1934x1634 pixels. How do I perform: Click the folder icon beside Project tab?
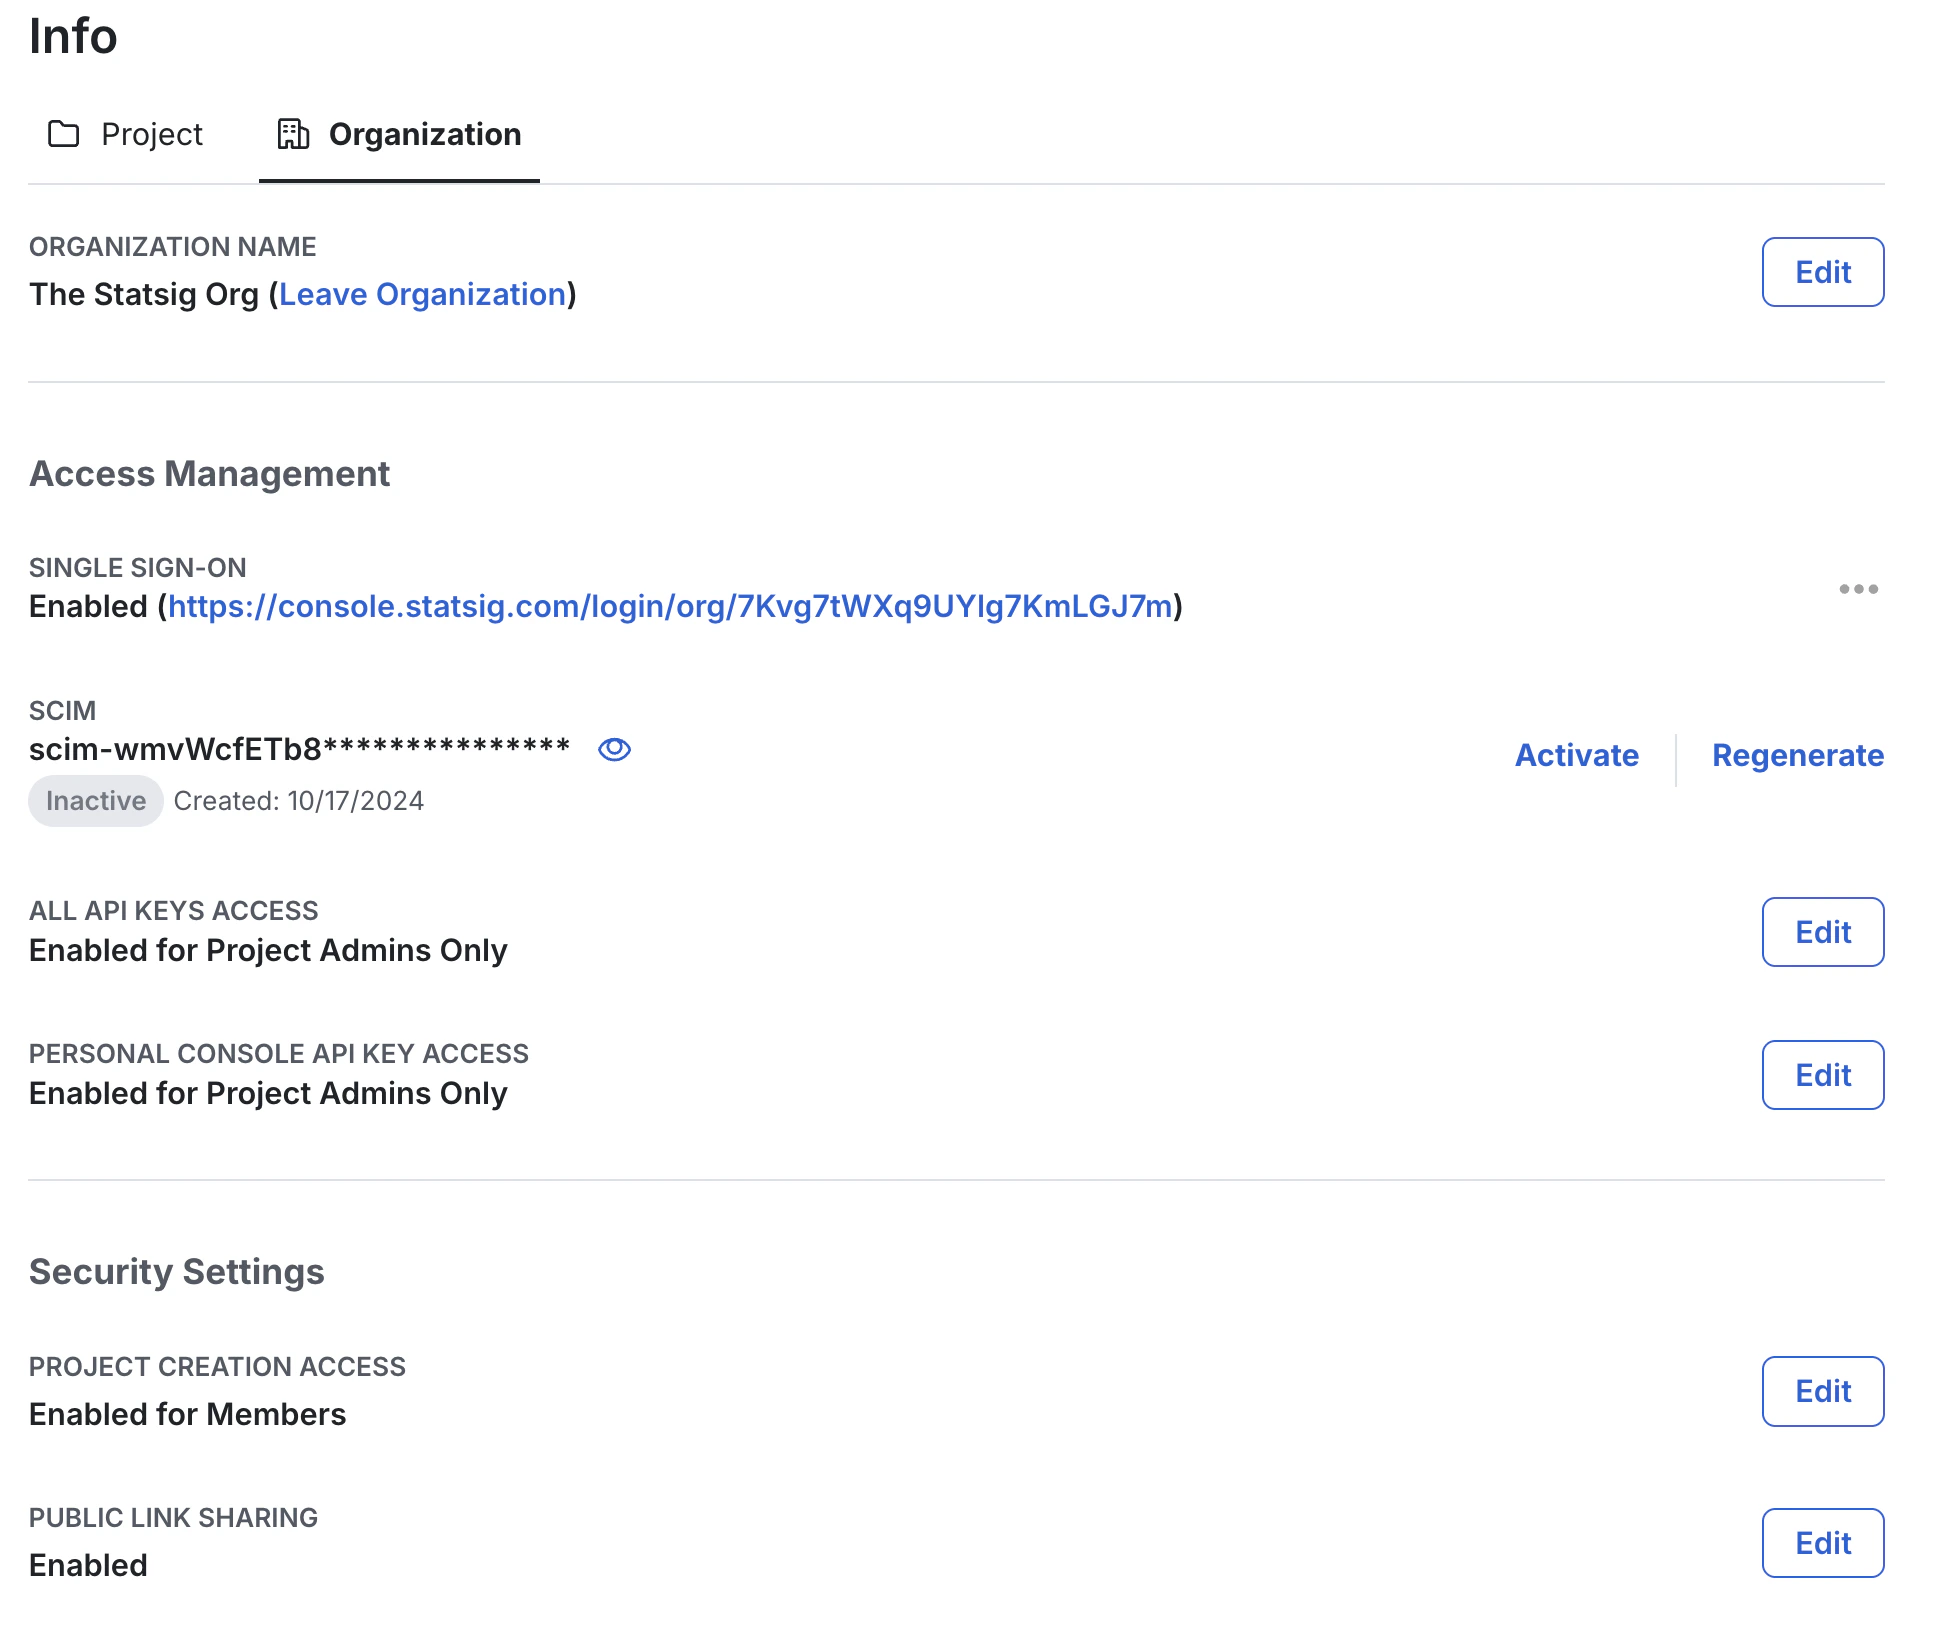coord(64,134)
